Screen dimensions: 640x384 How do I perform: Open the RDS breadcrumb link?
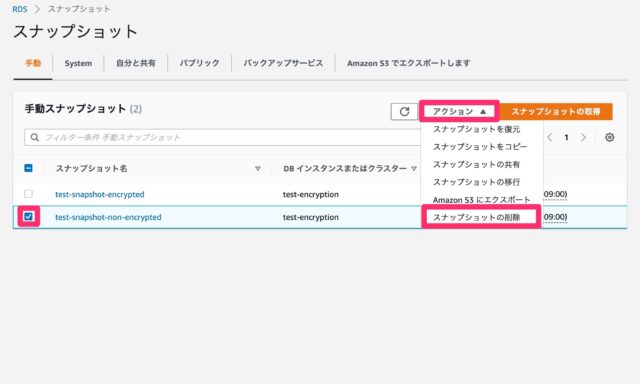click(20, 9)
